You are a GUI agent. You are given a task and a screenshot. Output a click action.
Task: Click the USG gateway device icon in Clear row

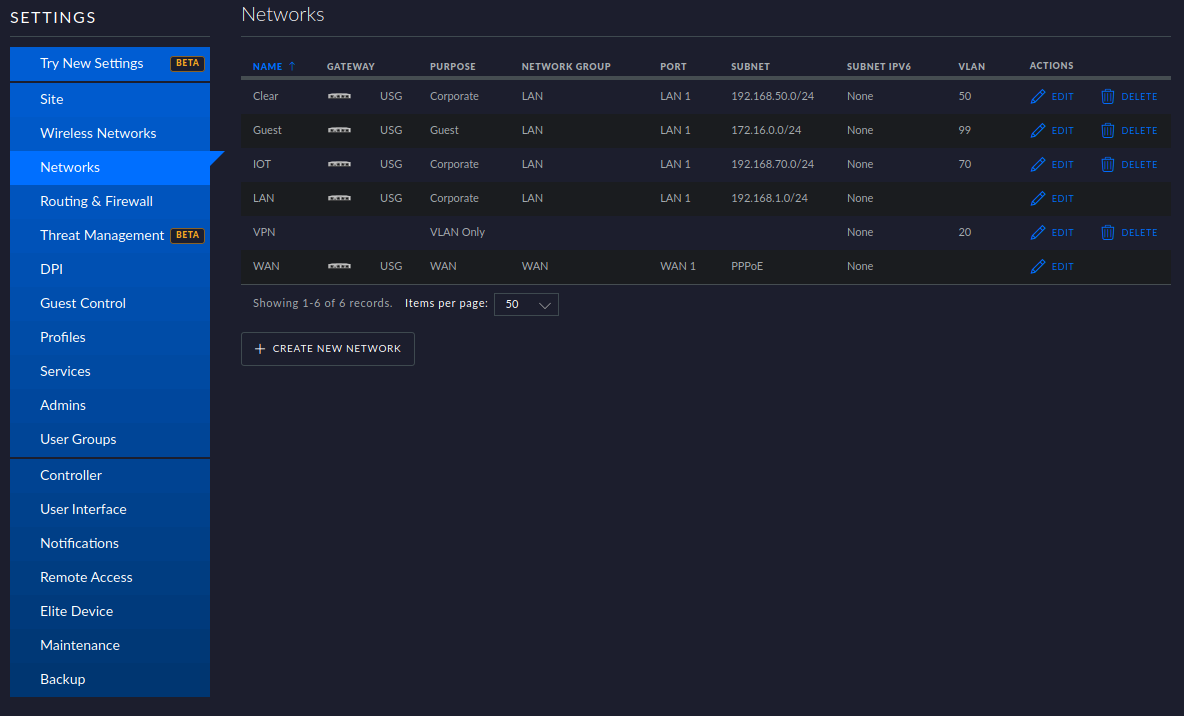pyautogui.click(x=339, y=96)
